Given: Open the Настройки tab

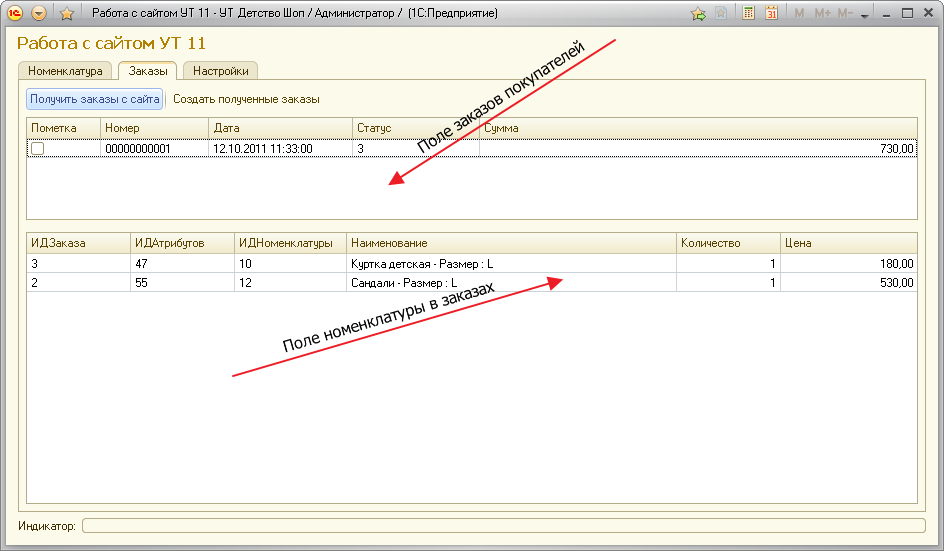Looking at the screenshot, I should click(221, 71).
